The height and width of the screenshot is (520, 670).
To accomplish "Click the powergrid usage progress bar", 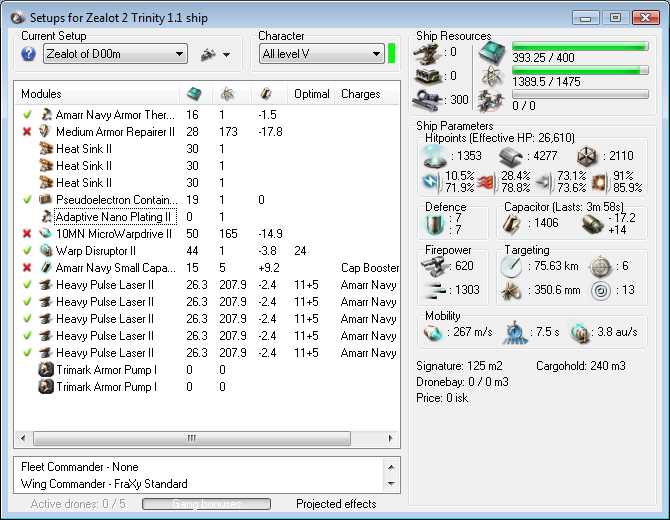I will (580, 70).
